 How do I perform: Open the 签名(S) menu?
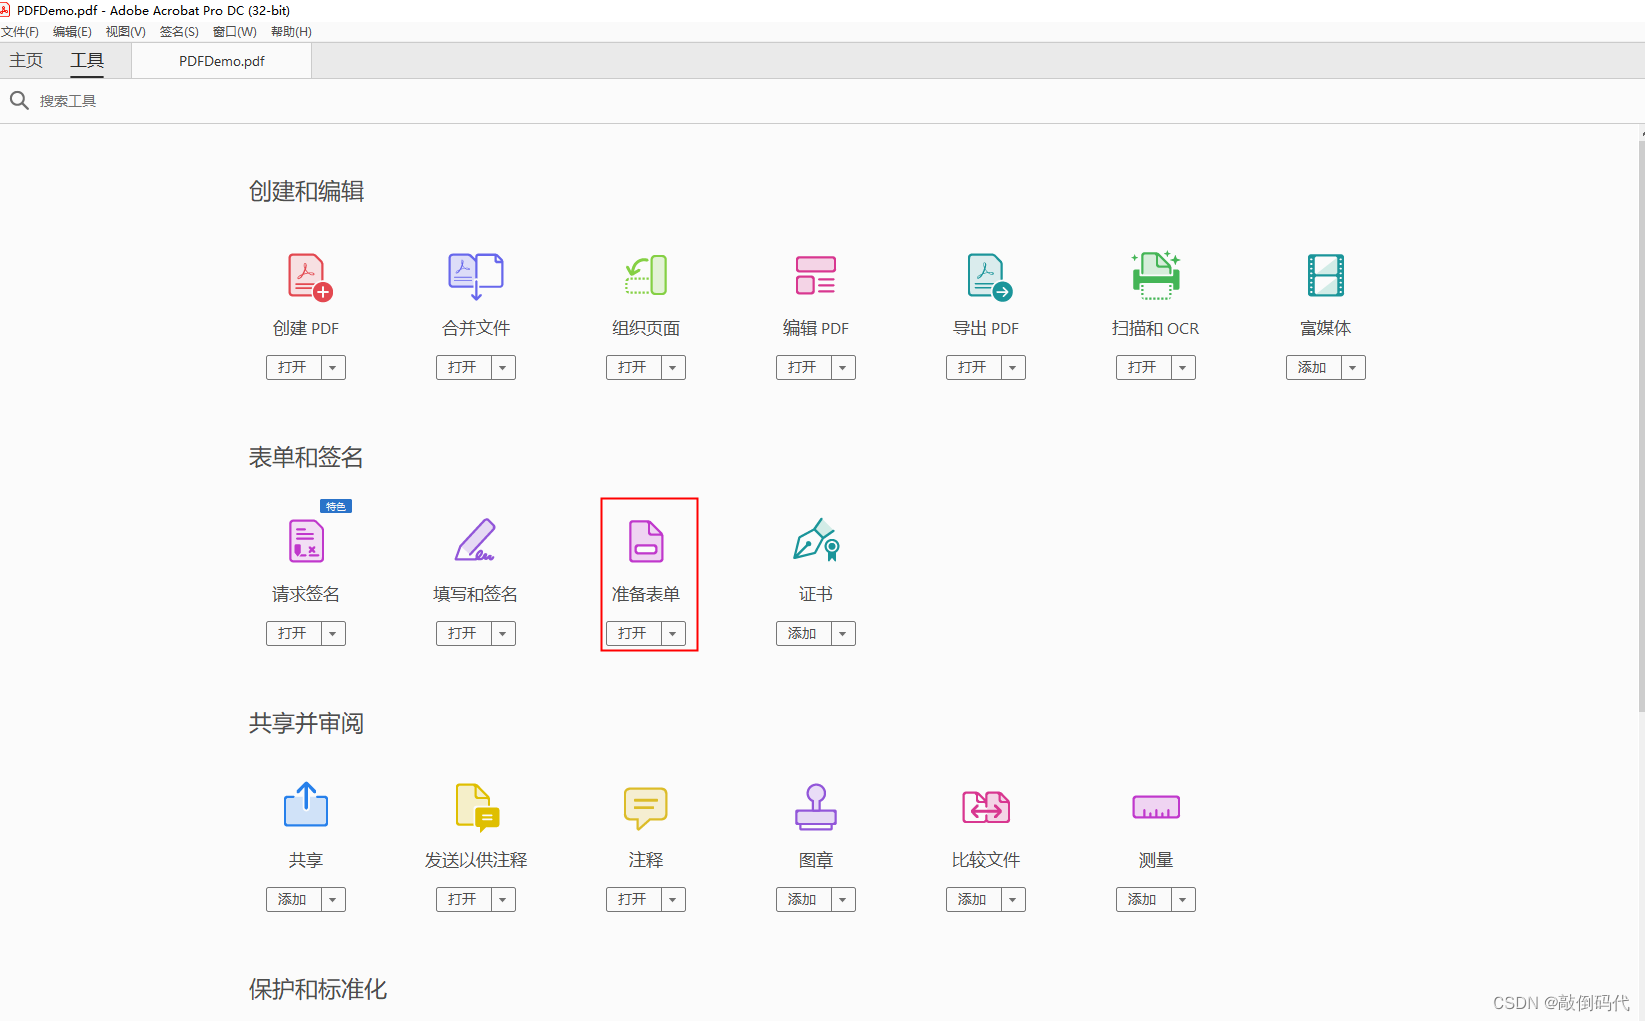(179, 32)
